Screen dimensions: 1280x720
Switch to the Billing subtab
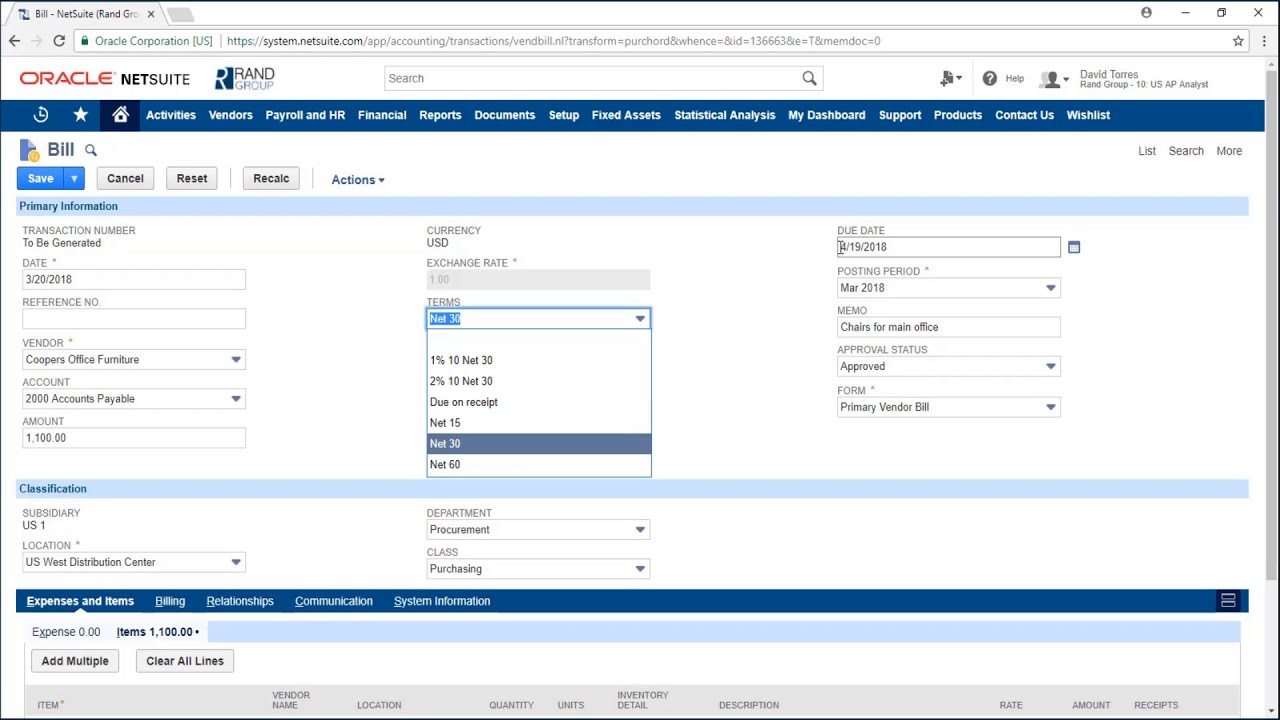click(170, 601)
